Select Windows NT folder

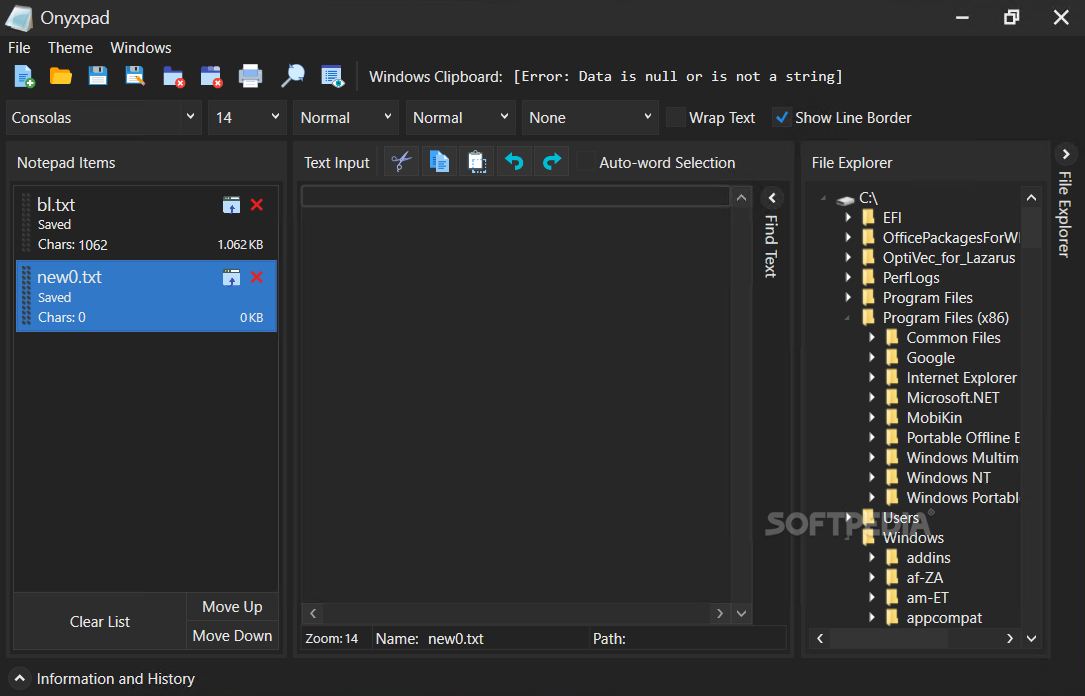[948, 478]
